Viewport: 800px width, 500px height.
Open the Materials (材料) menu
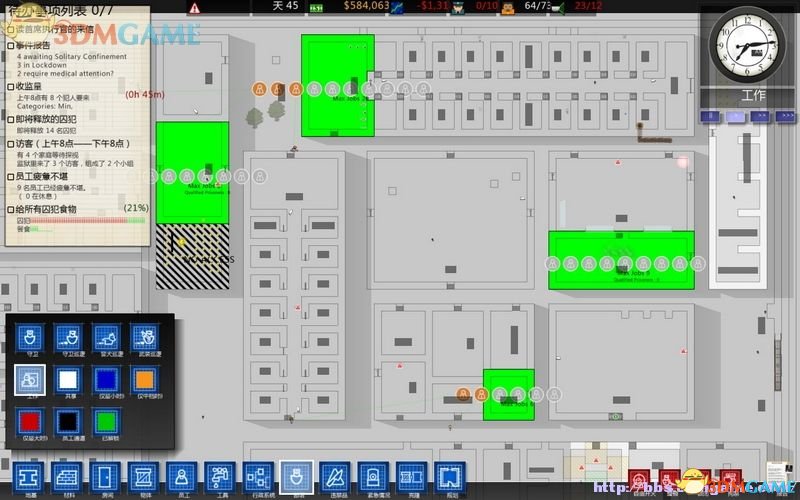click(67, 478)
